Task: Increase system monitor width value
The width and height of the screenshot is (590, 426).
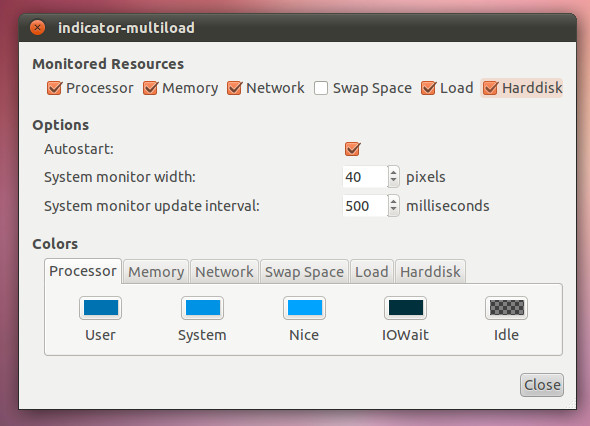Action: [x=394, y=172]
